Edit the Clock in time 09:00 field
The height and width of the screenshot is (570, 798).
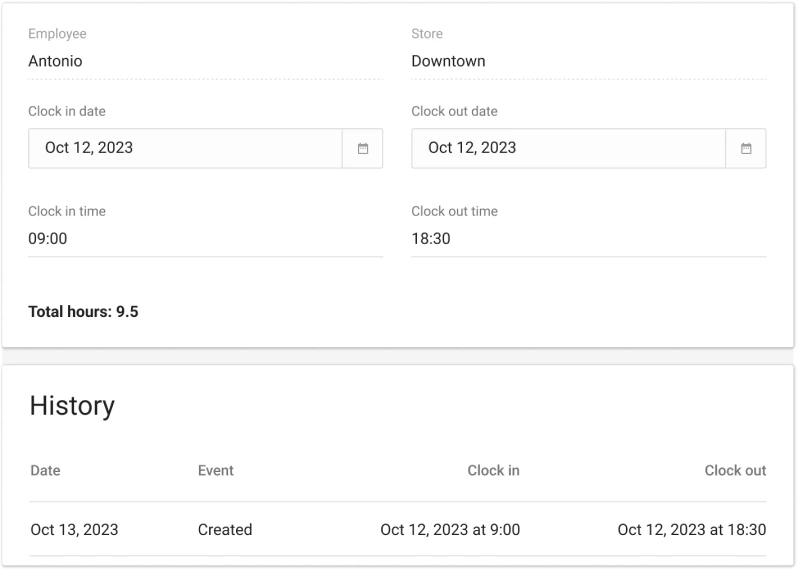click(x=205, y=239)
